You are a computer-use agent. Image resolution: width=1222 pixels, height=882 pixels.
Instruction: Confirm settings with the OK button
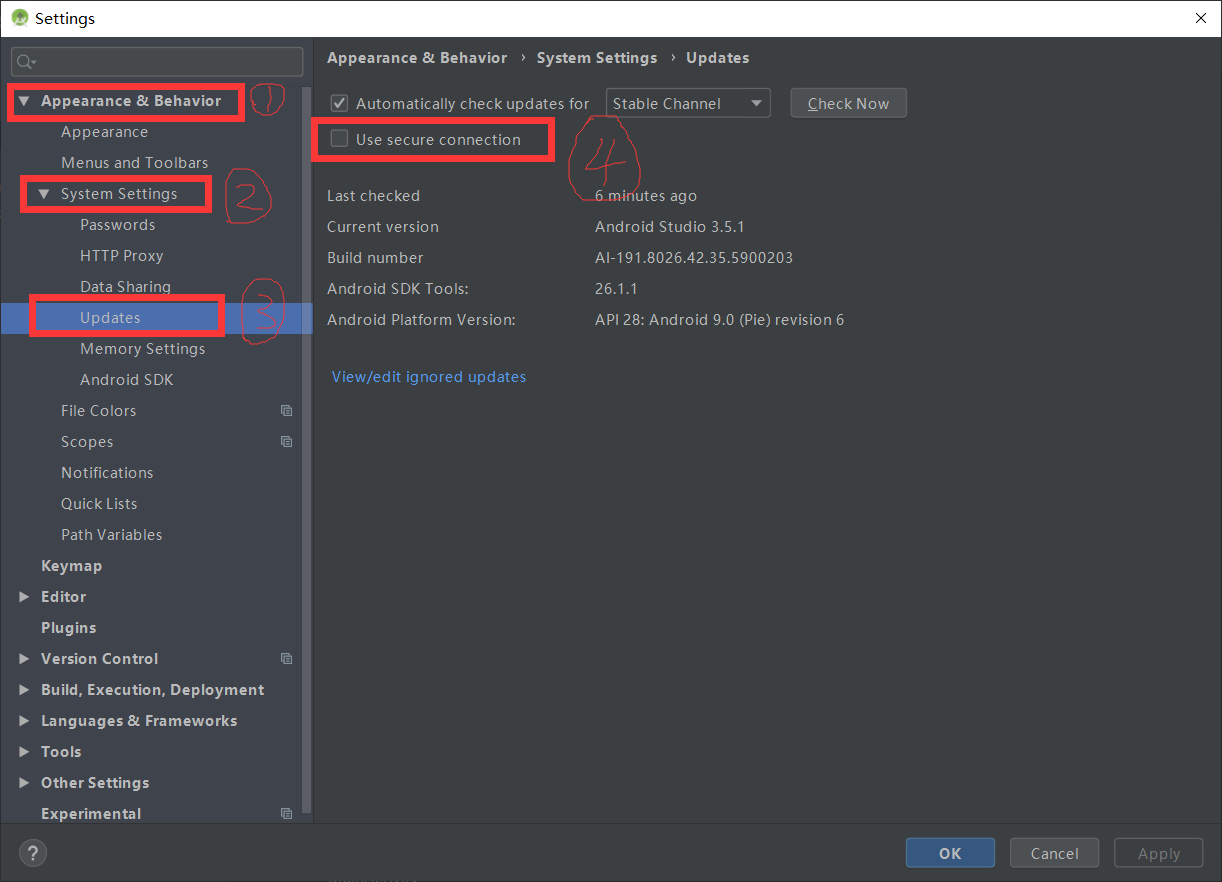pos(950,853)
